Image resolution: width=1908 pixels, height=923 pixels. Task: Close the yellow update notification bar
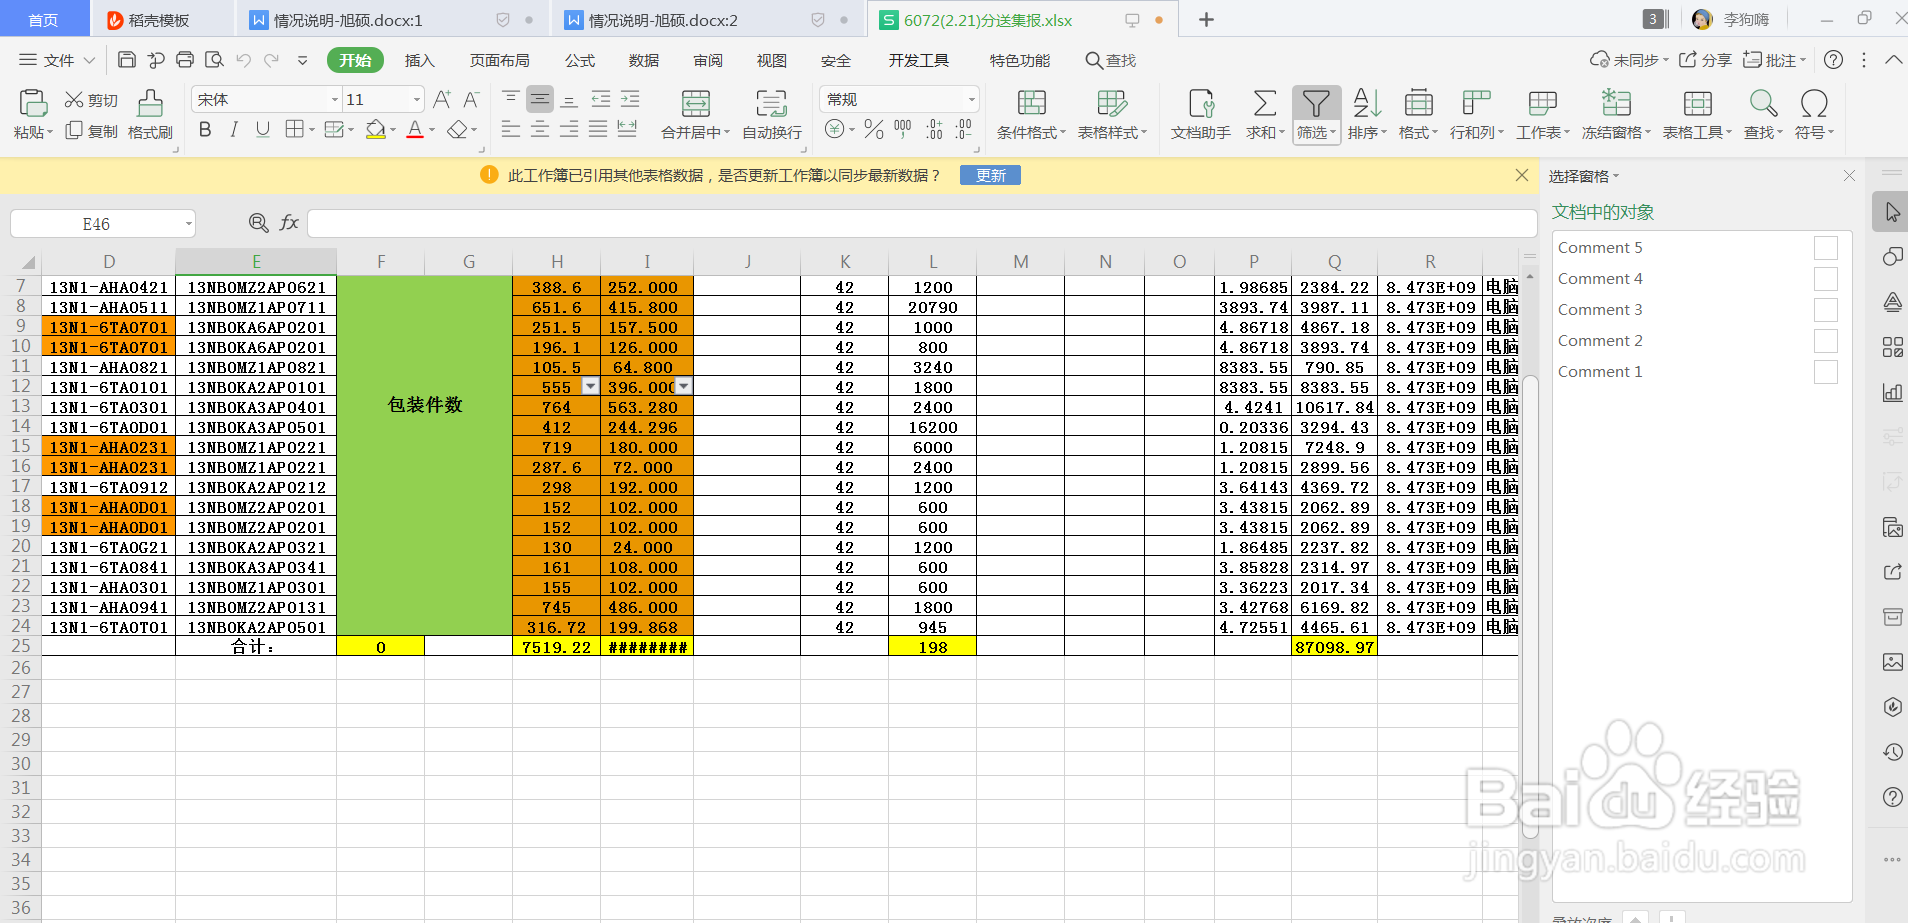(x=1522, y=175)
